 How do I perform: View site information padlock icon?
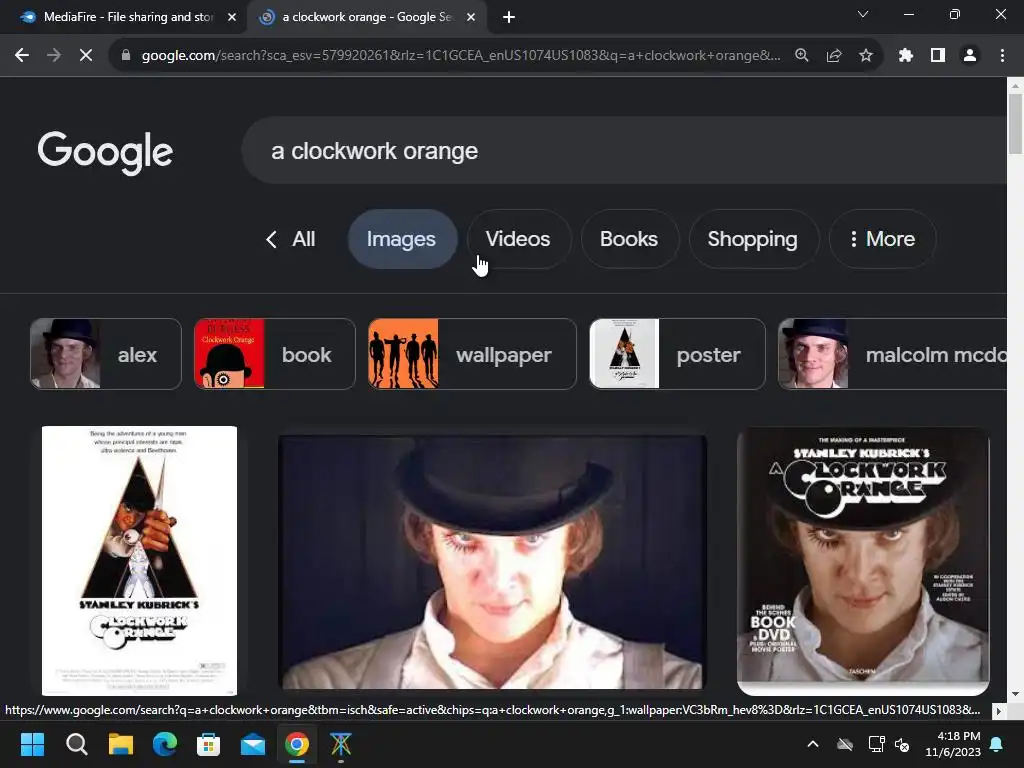126,56
